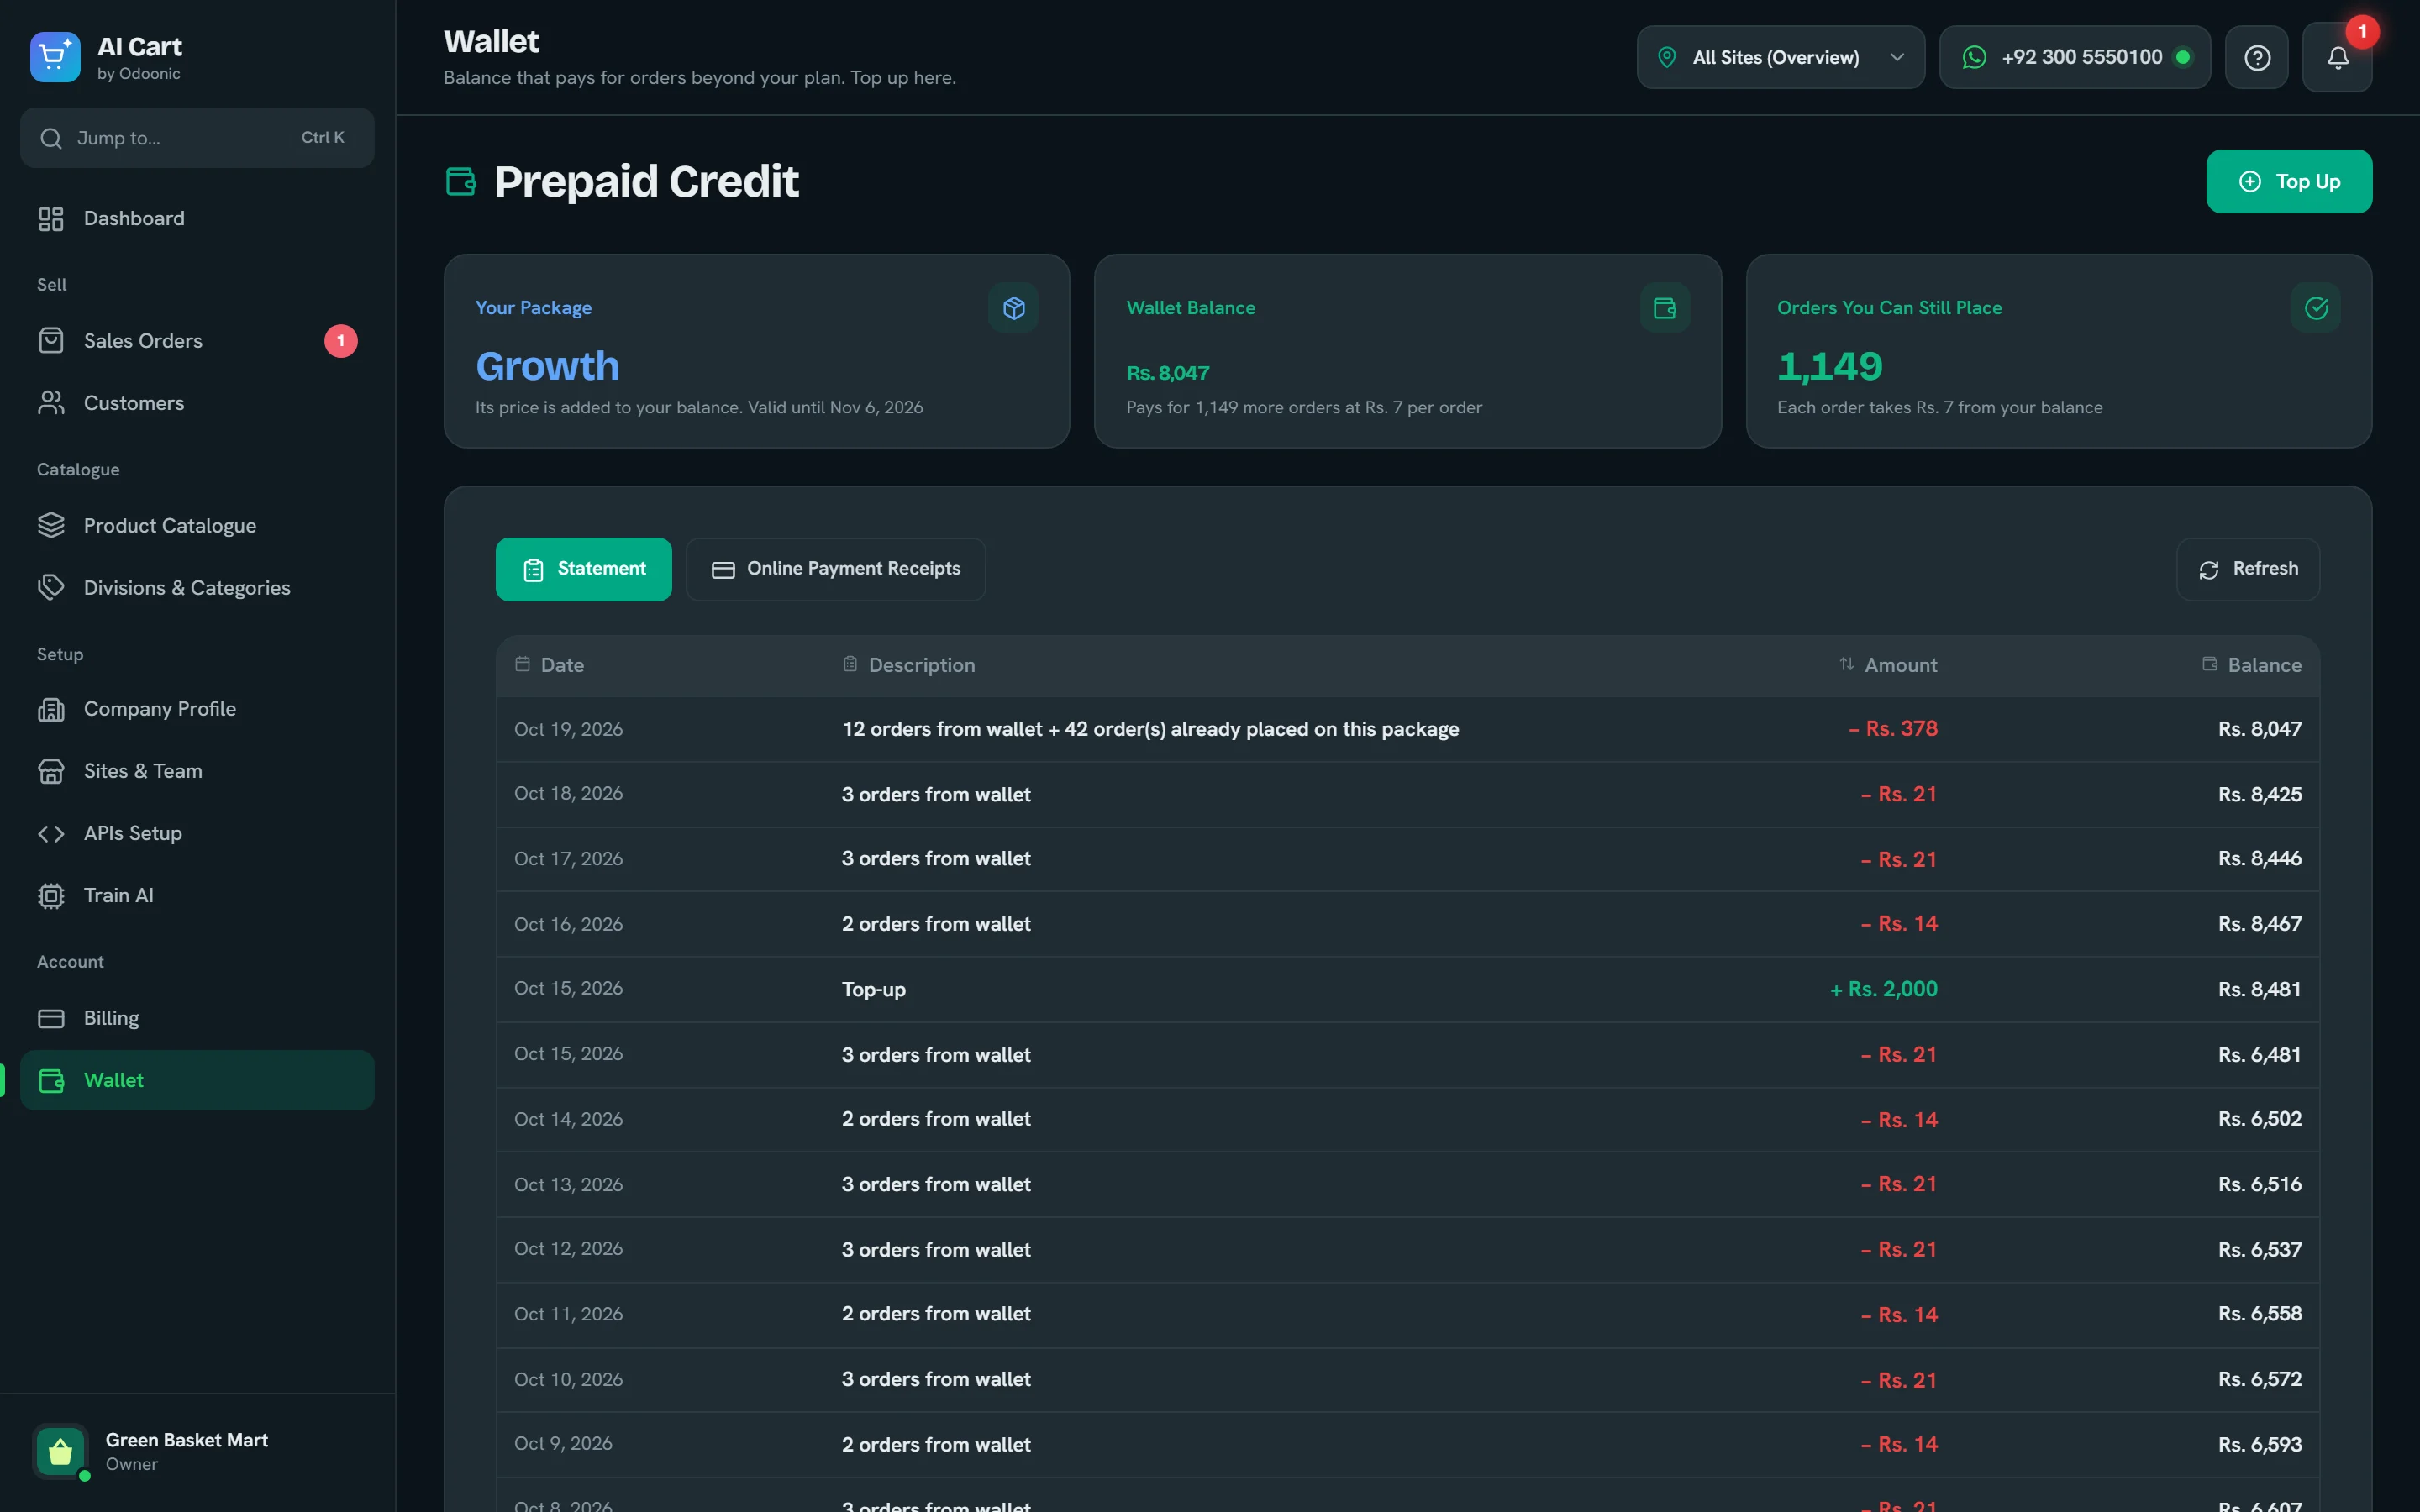Go to the Billing page
Image resolution: width=2420 pixels, height=1512 pixels.
[x=197, y=1018]
